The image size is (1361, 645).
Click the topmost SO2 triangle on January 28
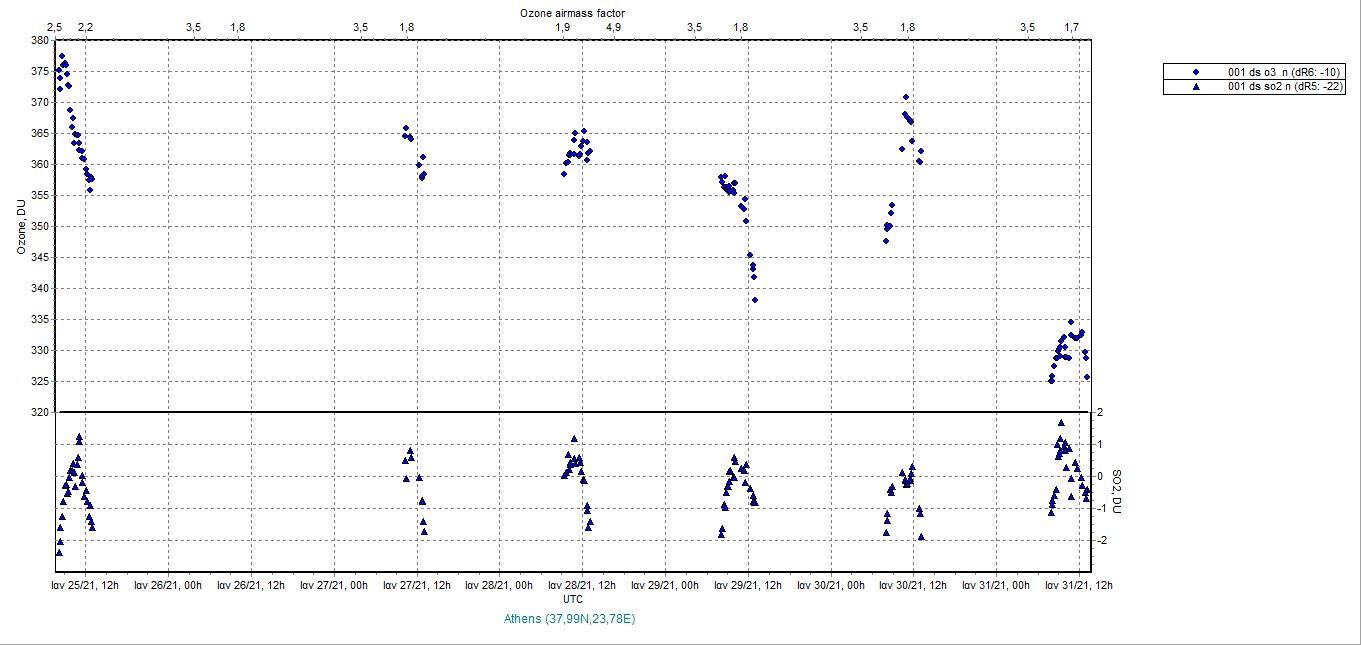click(x=574, y=439)
